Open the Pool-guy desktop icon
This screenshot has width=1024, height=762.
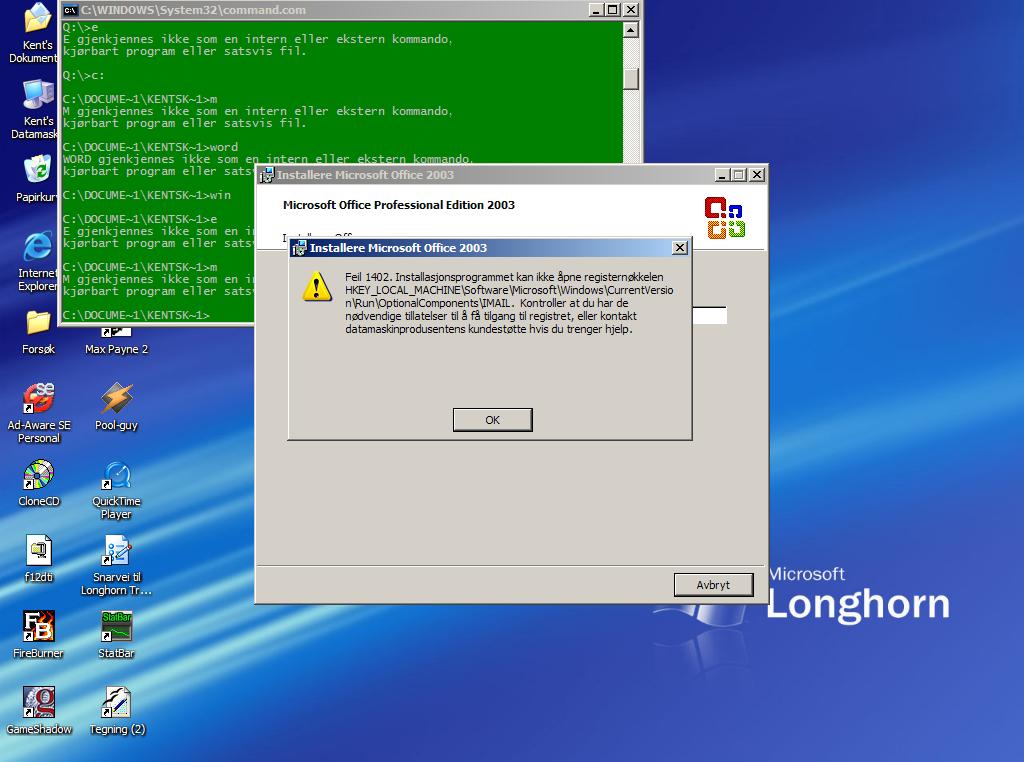point(116,407)
